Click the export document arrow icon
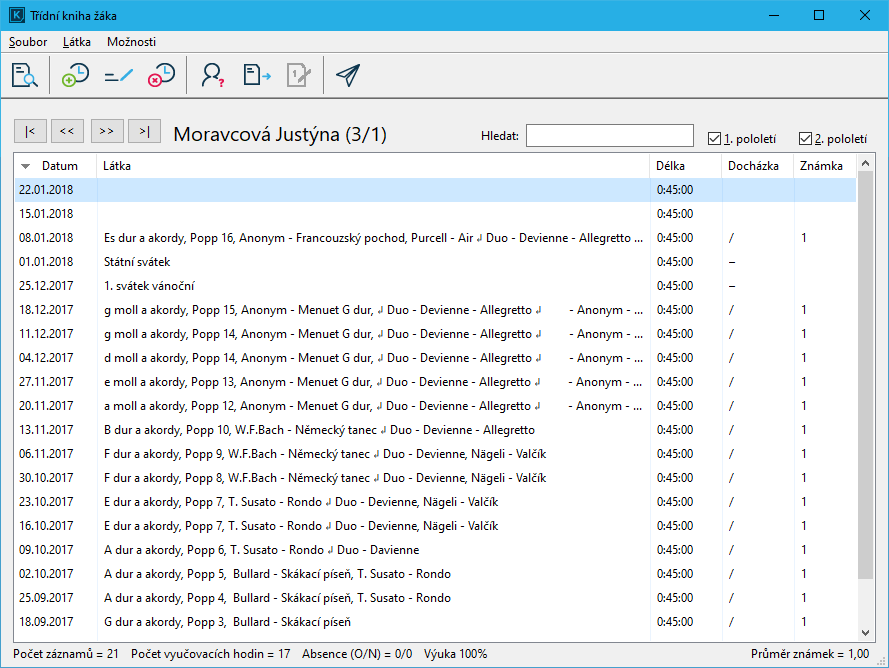 257,76
